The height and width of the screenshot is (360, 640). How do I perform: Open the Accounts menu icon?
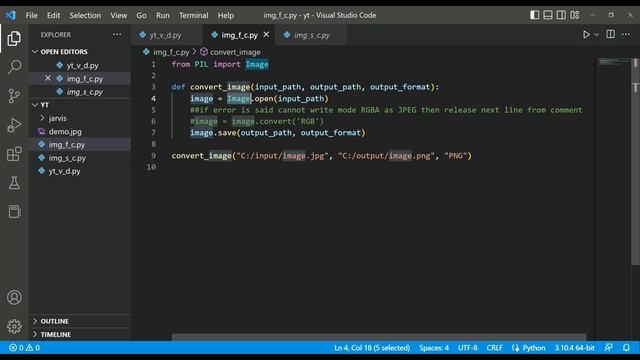[14, 297]
